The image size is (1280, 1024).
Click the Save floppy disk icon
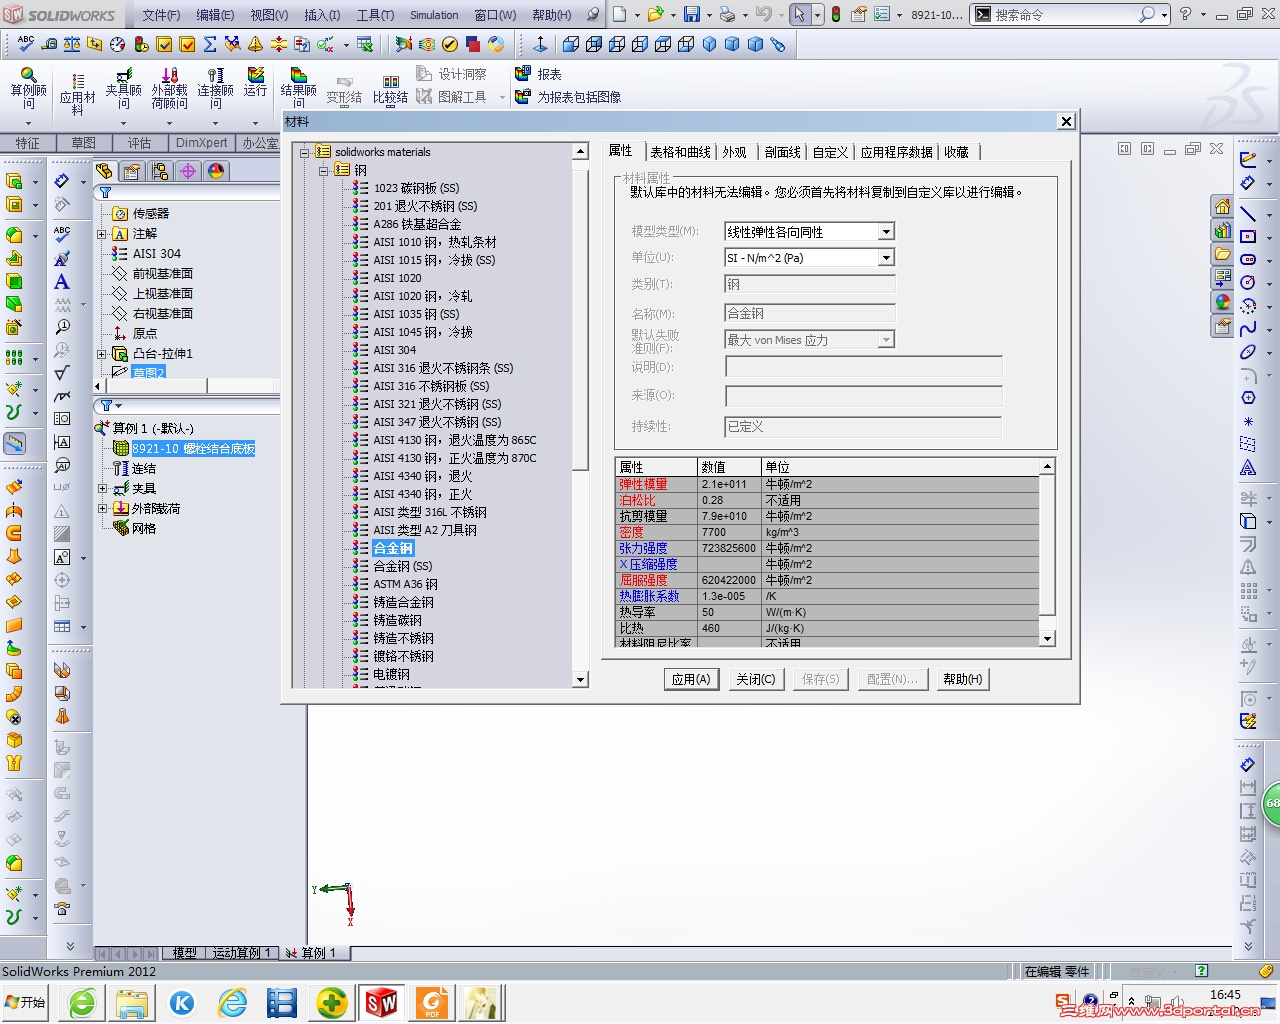click(692, 14)
